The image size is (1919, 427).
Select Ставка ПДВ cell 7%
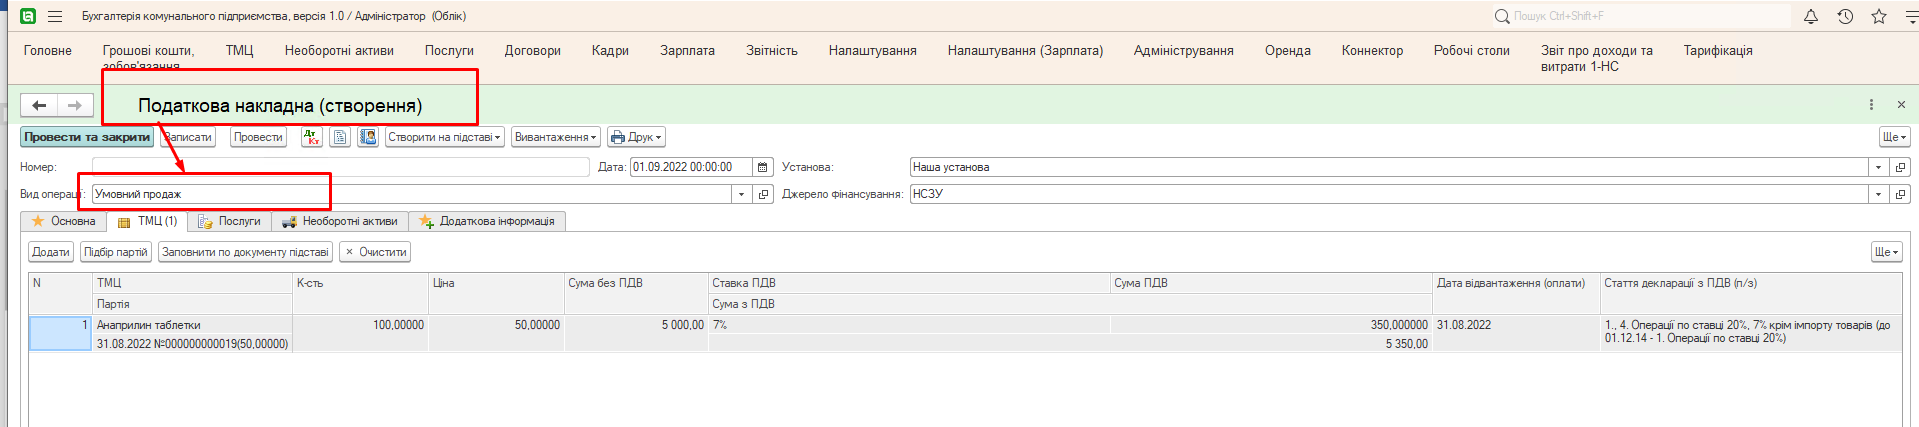pyautogui.click(x=909, y=325)
